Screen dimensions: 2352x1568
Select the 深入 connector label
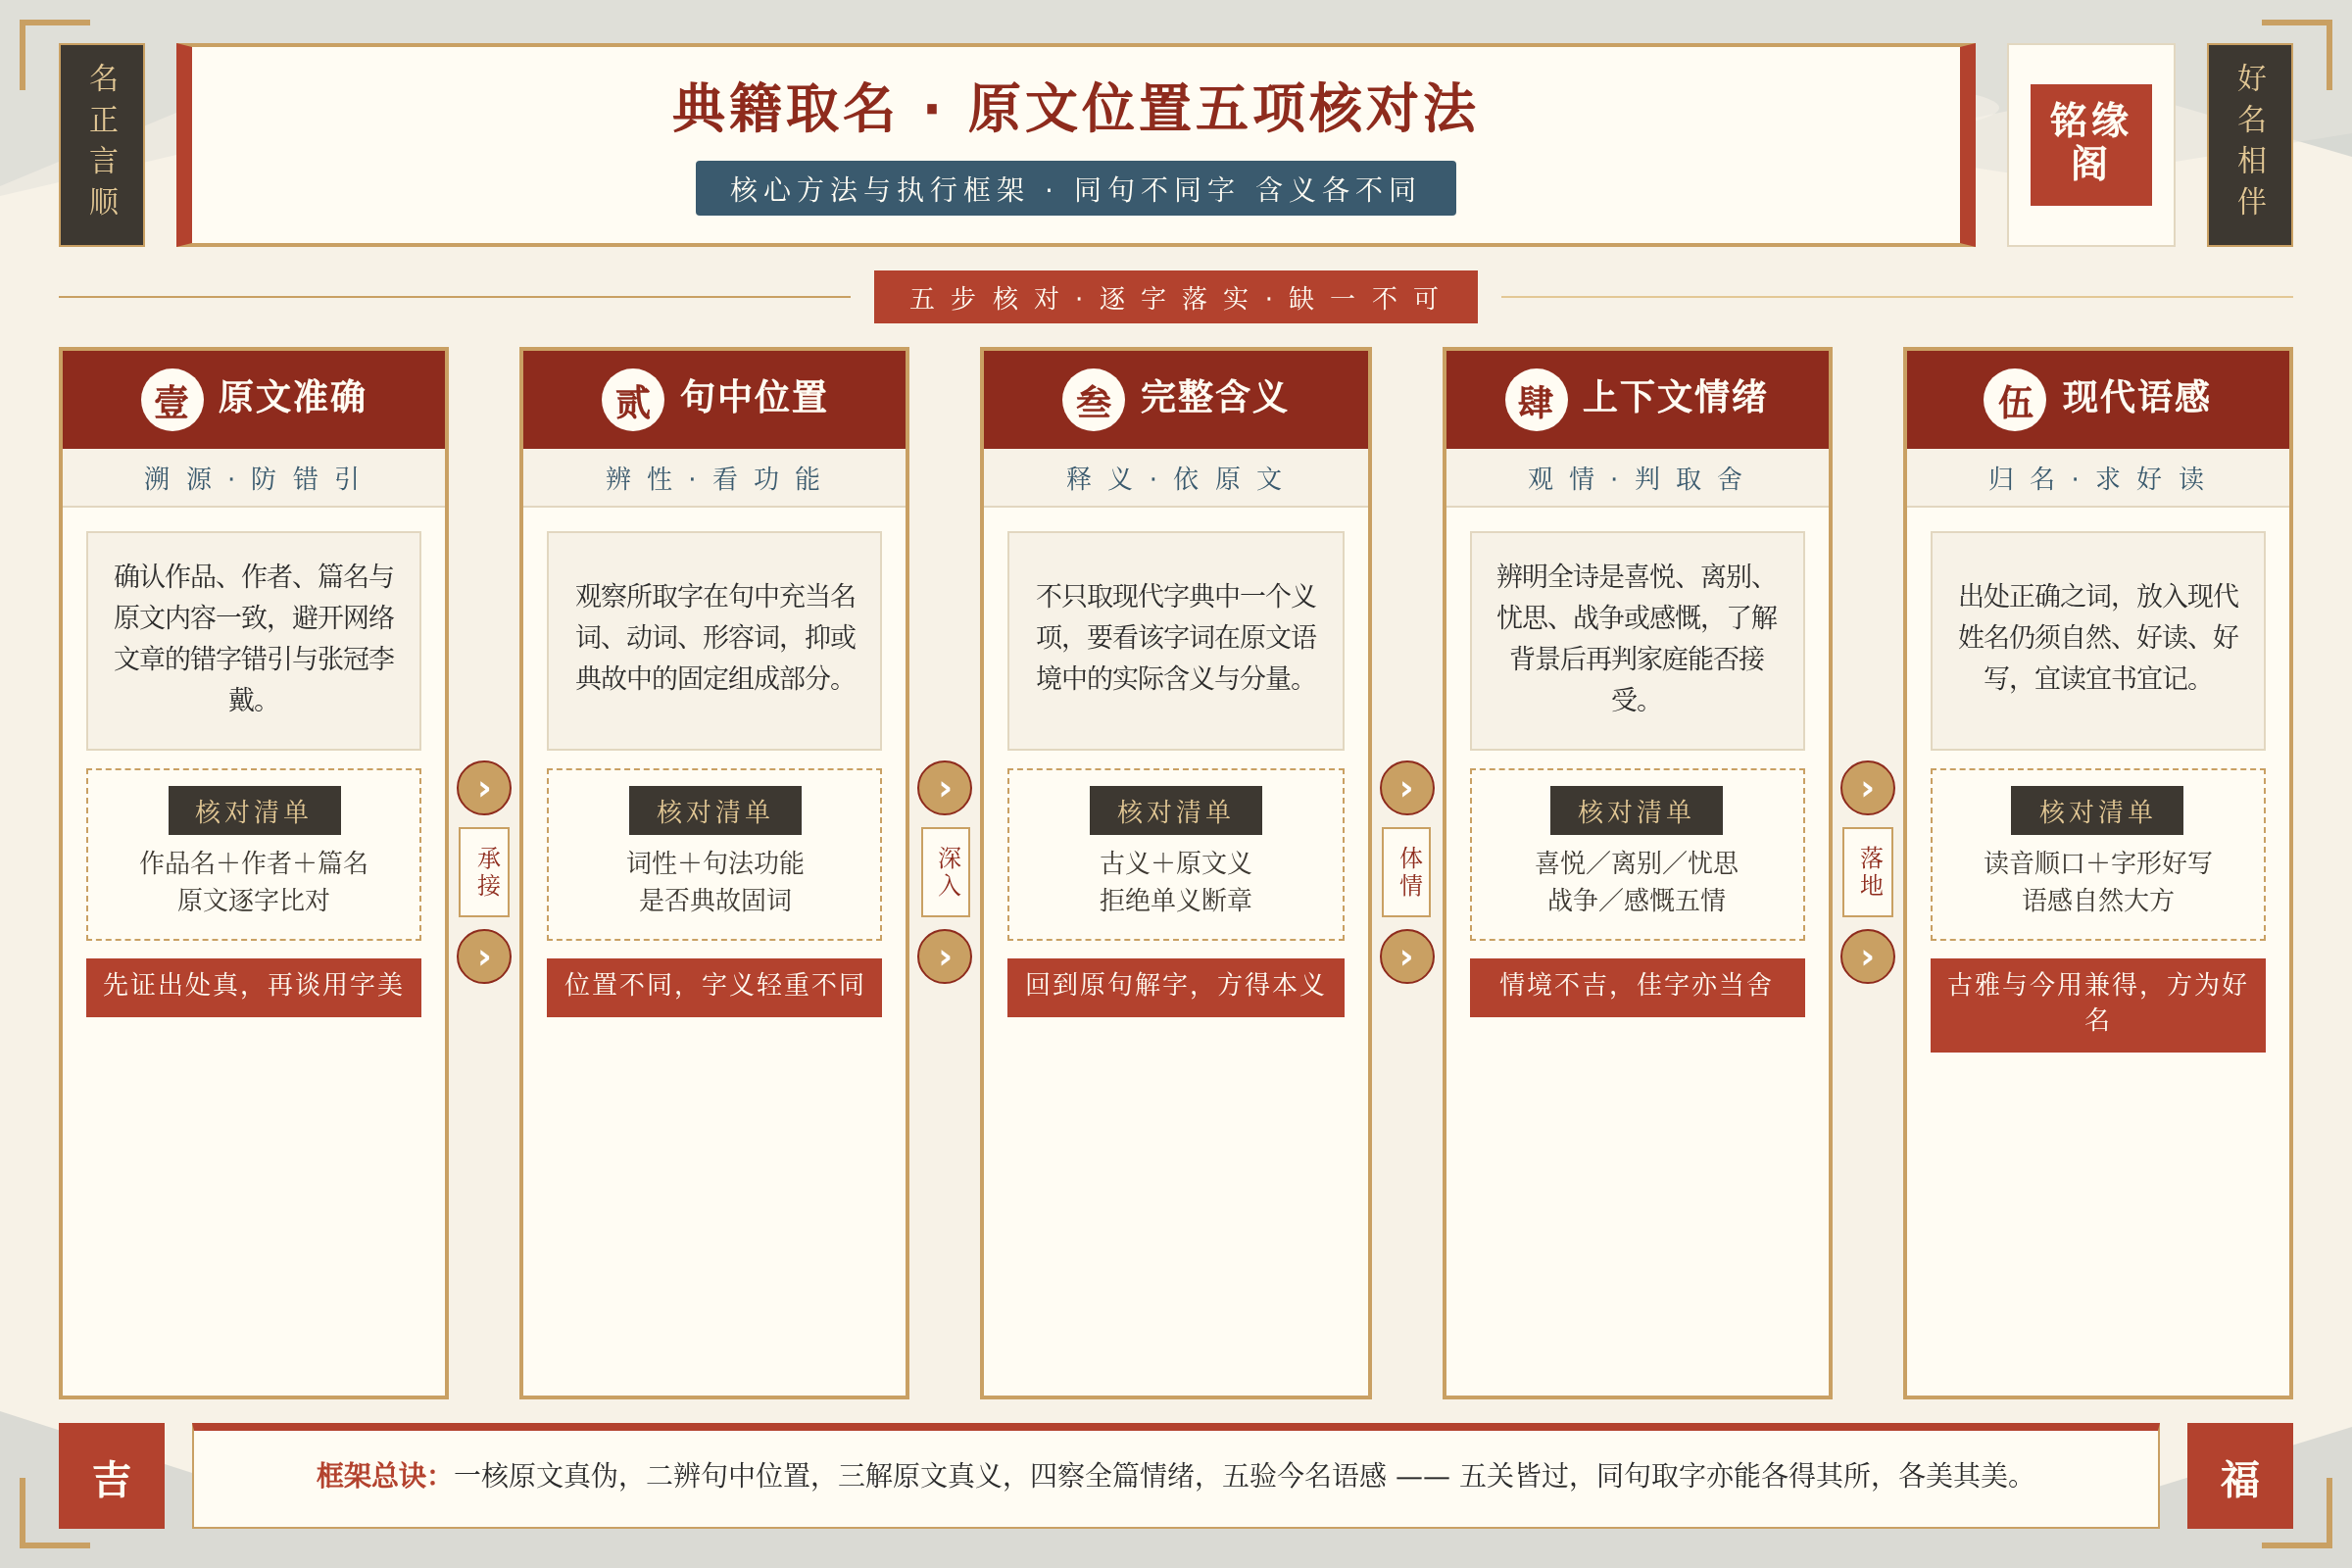(945, 872)
